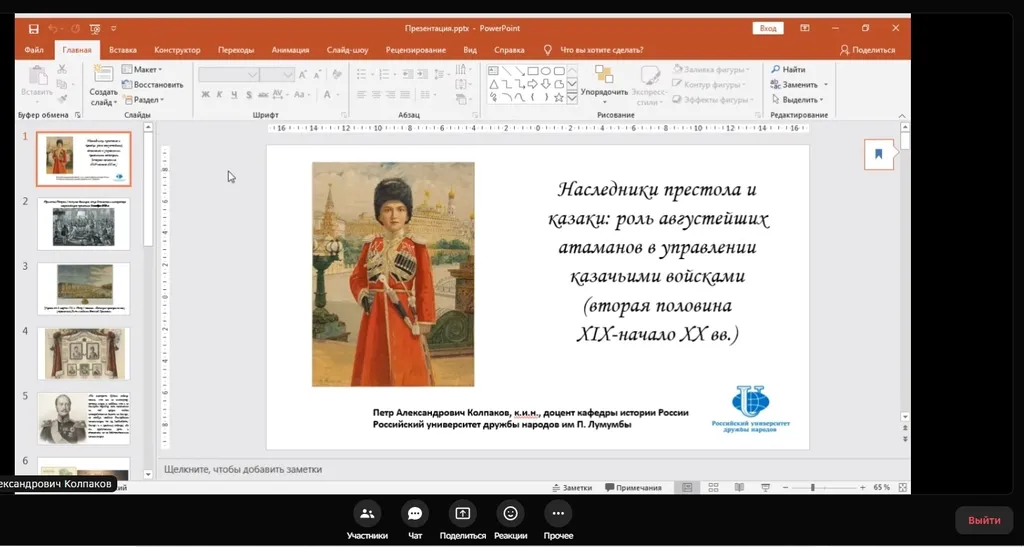Open the font size combo box
This screenshot has width=1024, height=547.
point(278,75)
